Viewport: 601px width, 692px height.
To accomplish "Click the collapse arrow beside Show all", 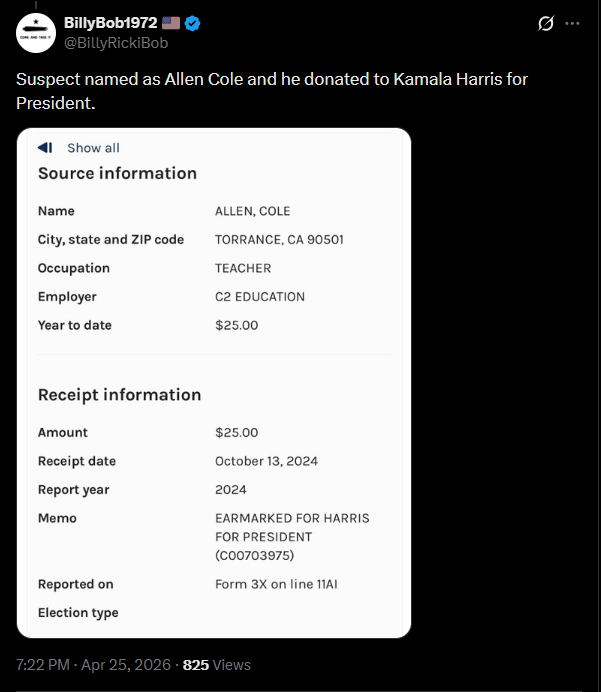I will [x=45, y=147].
